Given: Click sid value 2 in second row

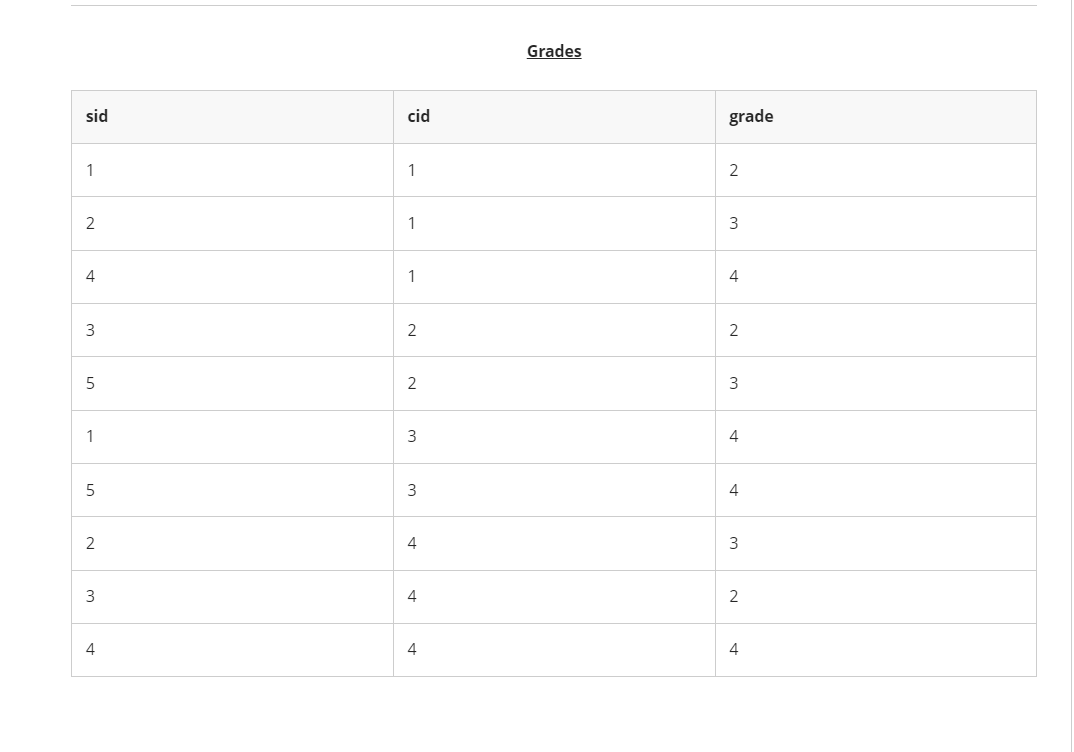Looking at the screenshot, I should (x=90, y=223).
